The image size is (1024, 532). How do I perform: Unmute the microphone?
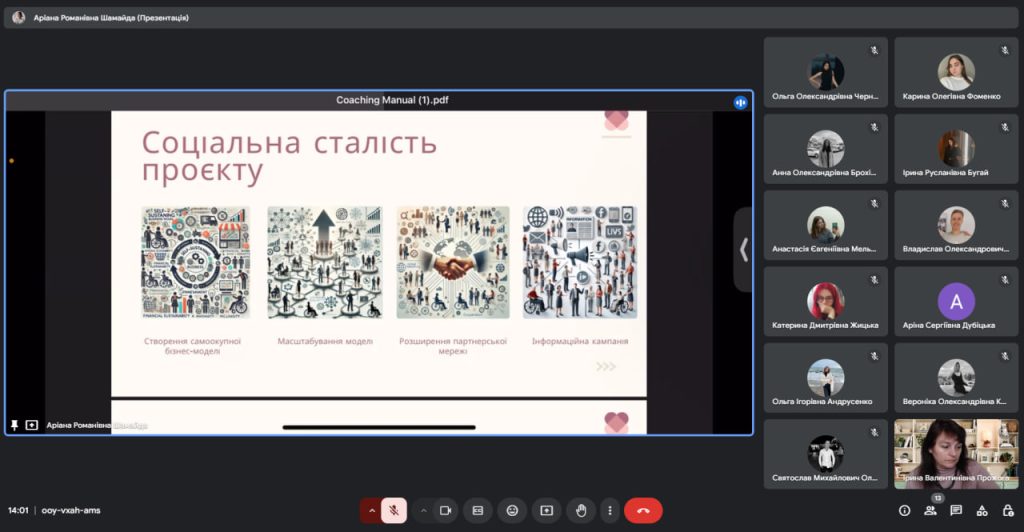[x=394, y=510]
